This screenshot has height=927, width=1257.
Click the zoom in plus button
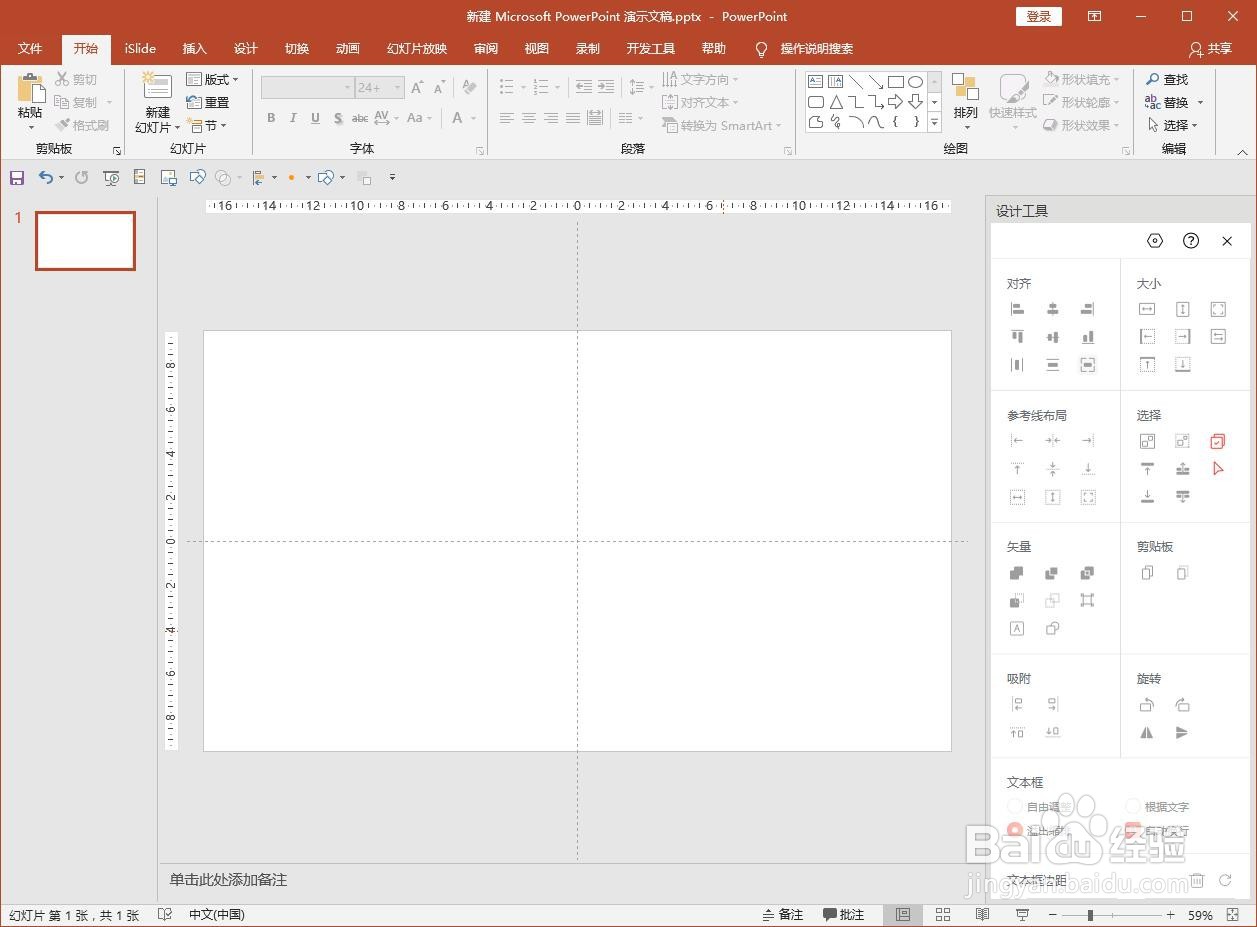pyautogui.click(x=1170, y=915)
